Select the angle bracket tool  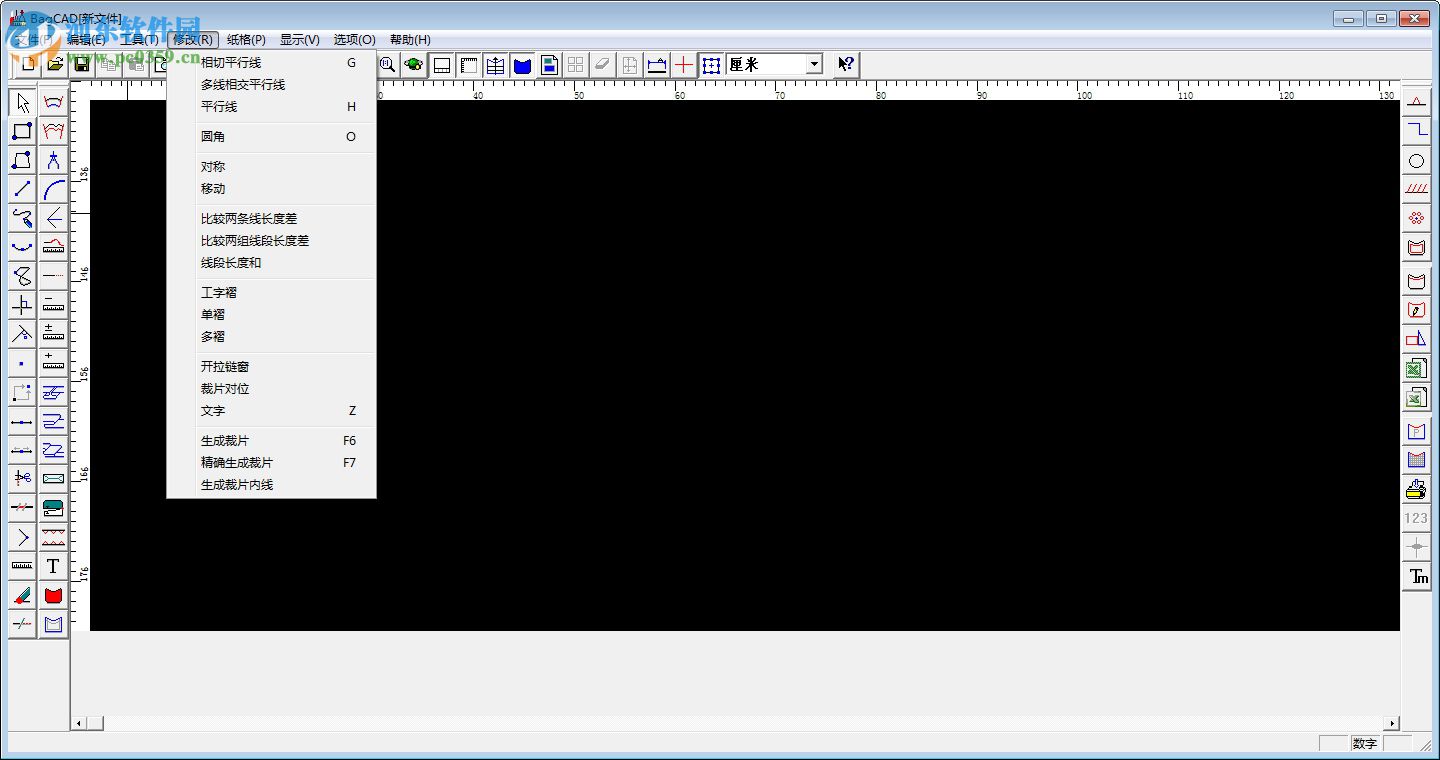click(22, 537)
